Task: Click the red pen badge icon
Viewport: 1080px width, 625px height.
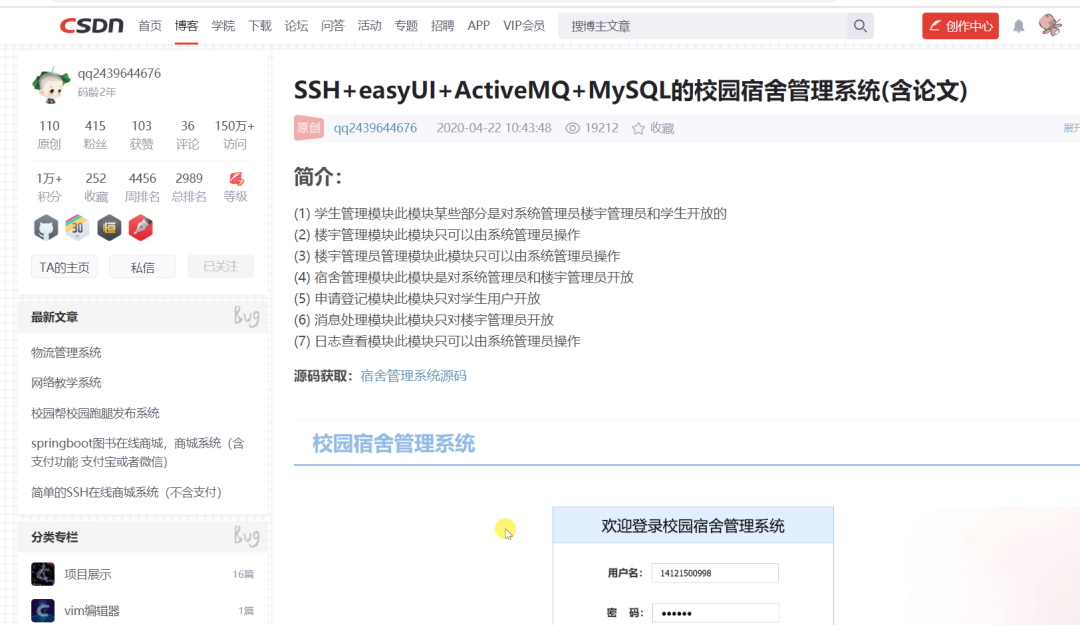Action: pyautogui.click(x=141, y=228)
